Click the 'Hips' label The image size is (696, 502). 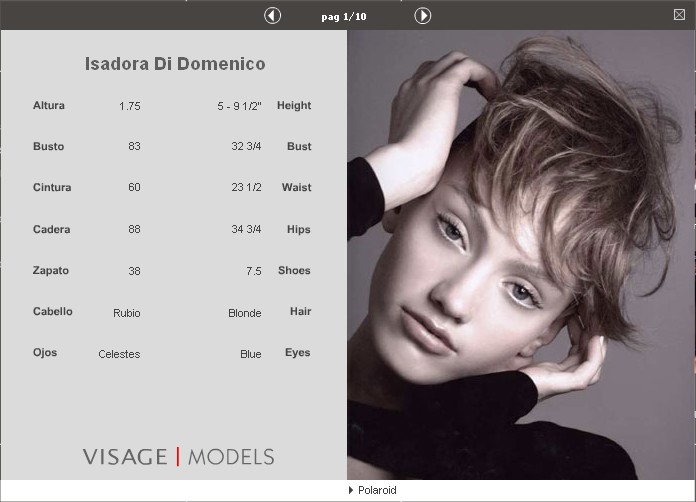(299, 229)
